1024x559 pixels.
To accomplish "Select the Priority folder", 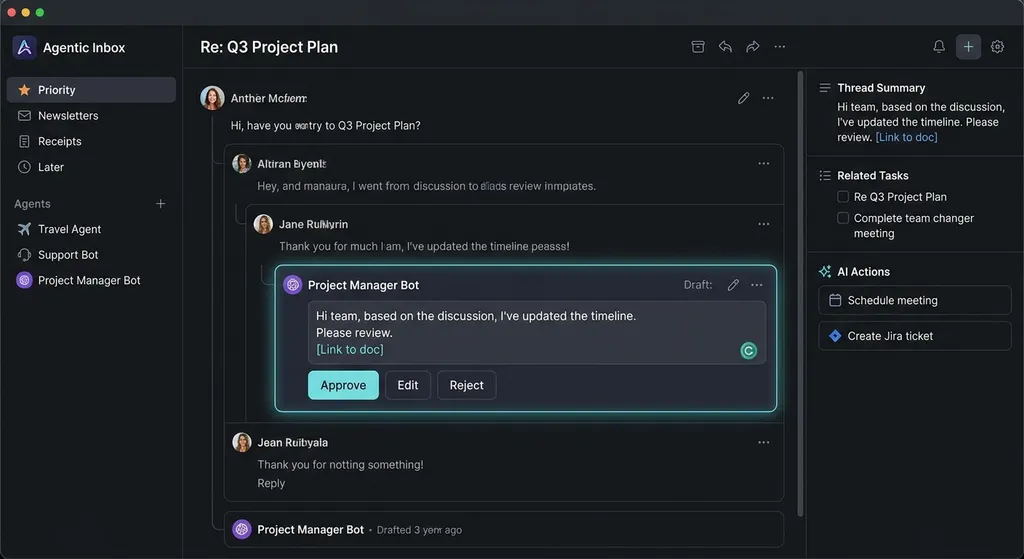I will pos(91,90).
